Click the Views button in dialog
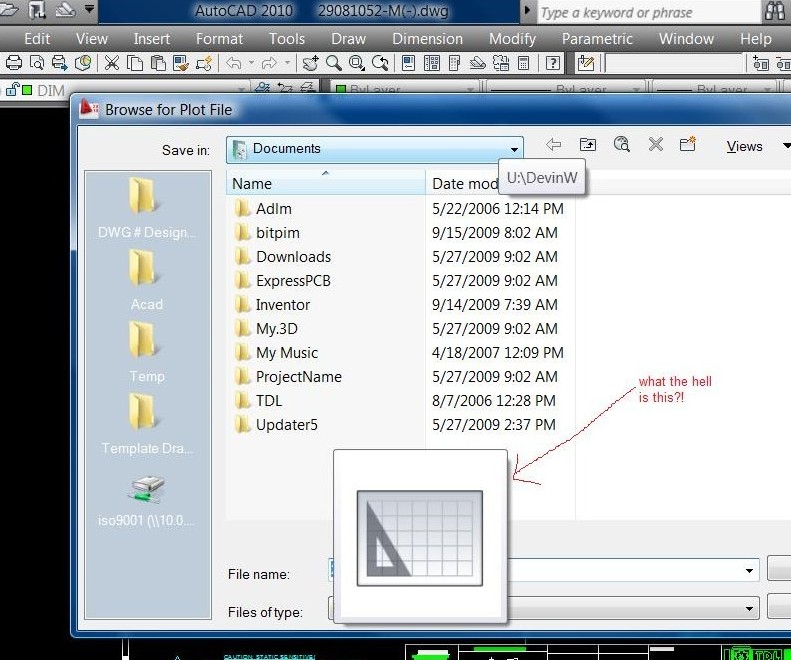Viewport: 791px width, 660px height. tap(745, 146)
